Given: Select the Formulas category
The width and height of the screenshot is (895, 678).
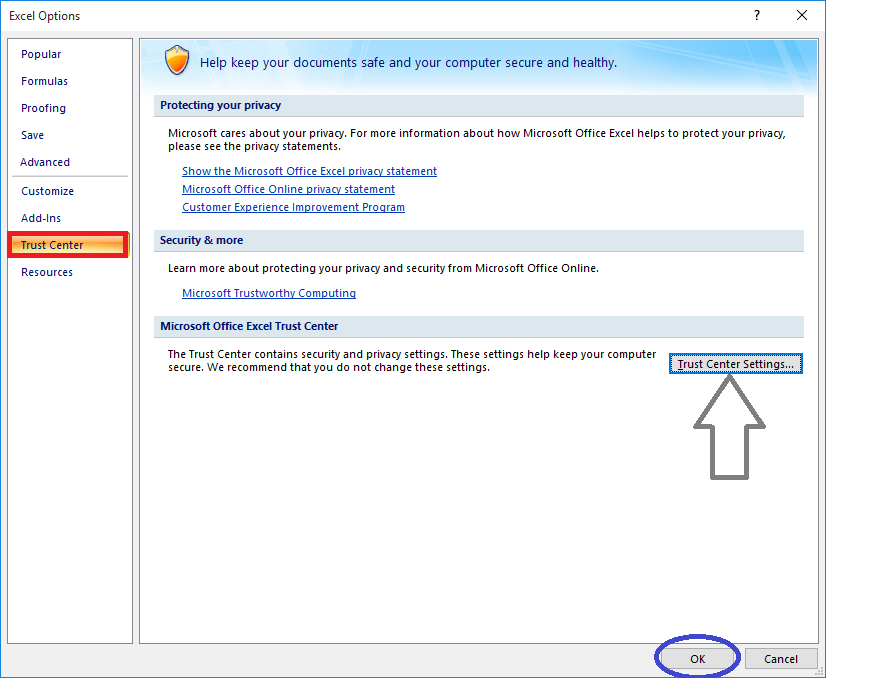Looking at the screenshot, I should pyautogui.click(x=45, y=81).
